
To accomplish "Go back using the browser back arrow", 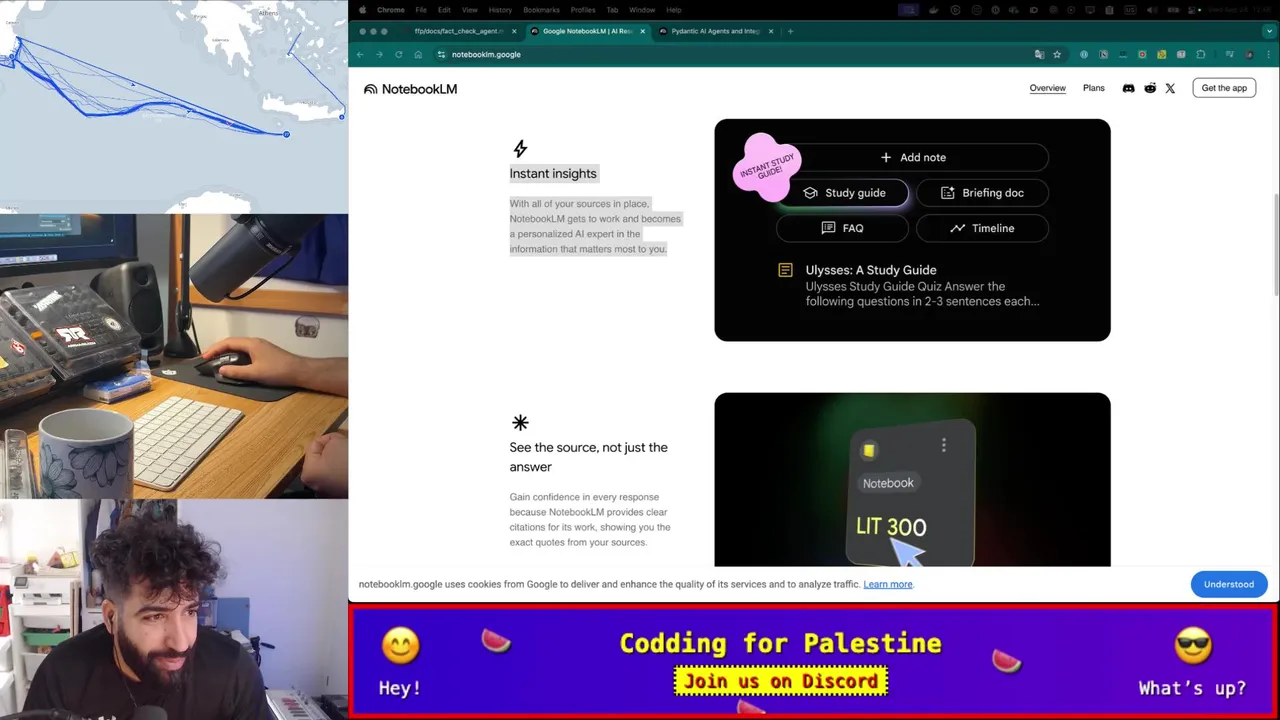I will coord(360,54).
